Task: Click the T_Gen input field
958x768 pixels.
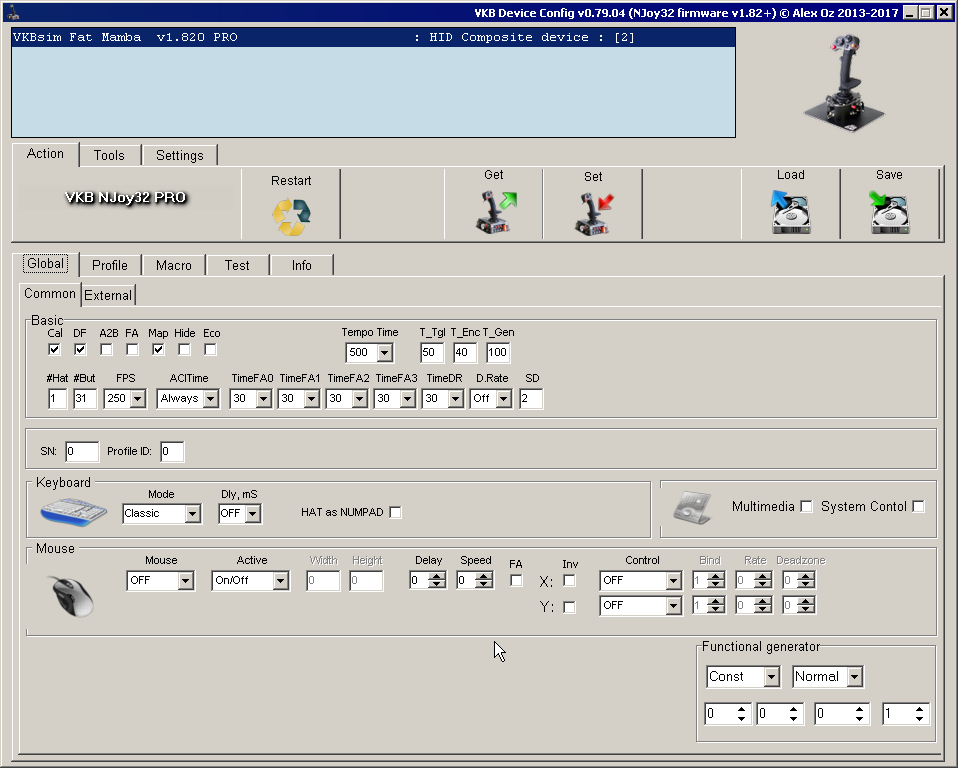Action: click(498, 353)
